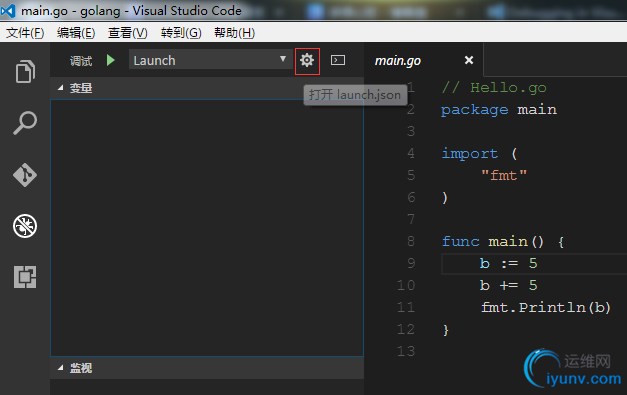Open the Extensions view icon
The height and width of the screenshot is (395, 627).
[x=25, y=277]
